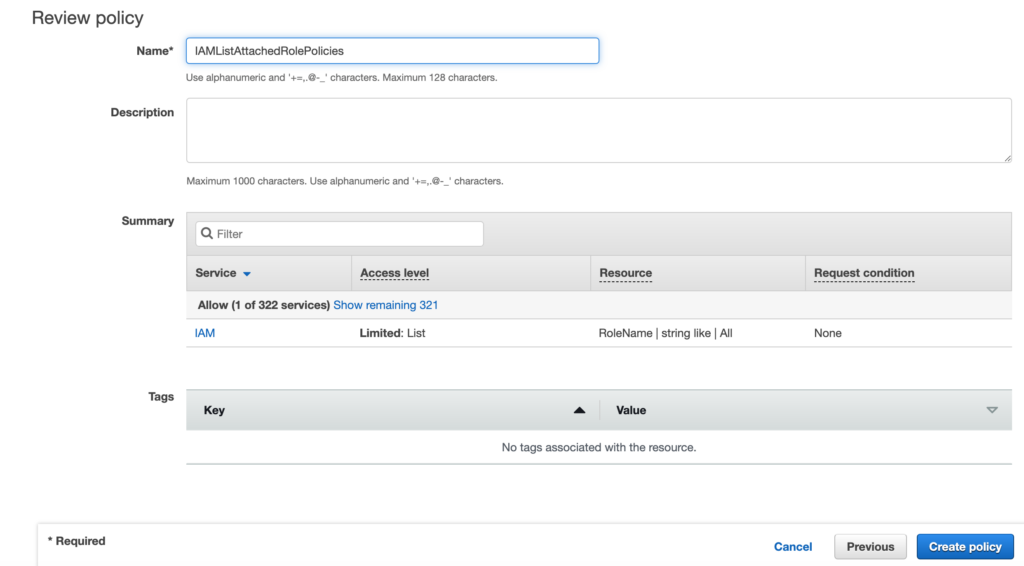Image resolution: width=1024 pixels, height=566 pixels.
Task: Sort tags by the Value header
Action: 631,410
